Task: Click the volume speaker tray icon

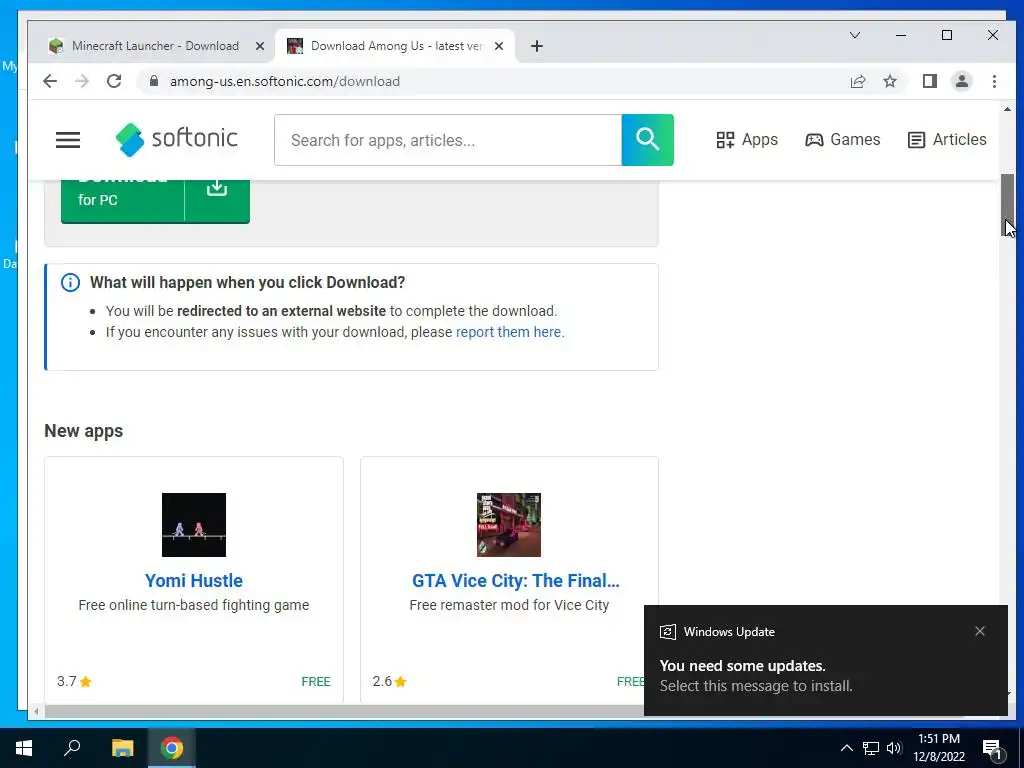Action: click(x=894, y=748)
